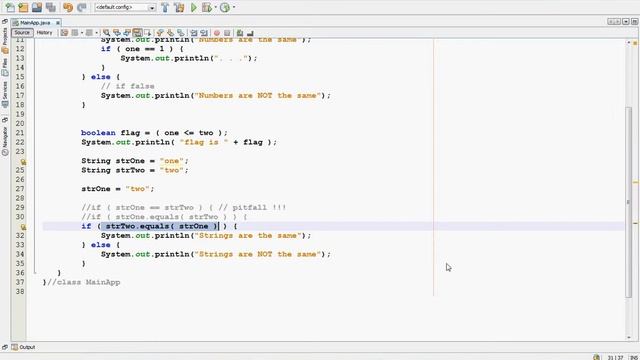Click Find Previous Occurrence icon
The height and width of the screenshot is (360, 640).
tap(117, 33)
